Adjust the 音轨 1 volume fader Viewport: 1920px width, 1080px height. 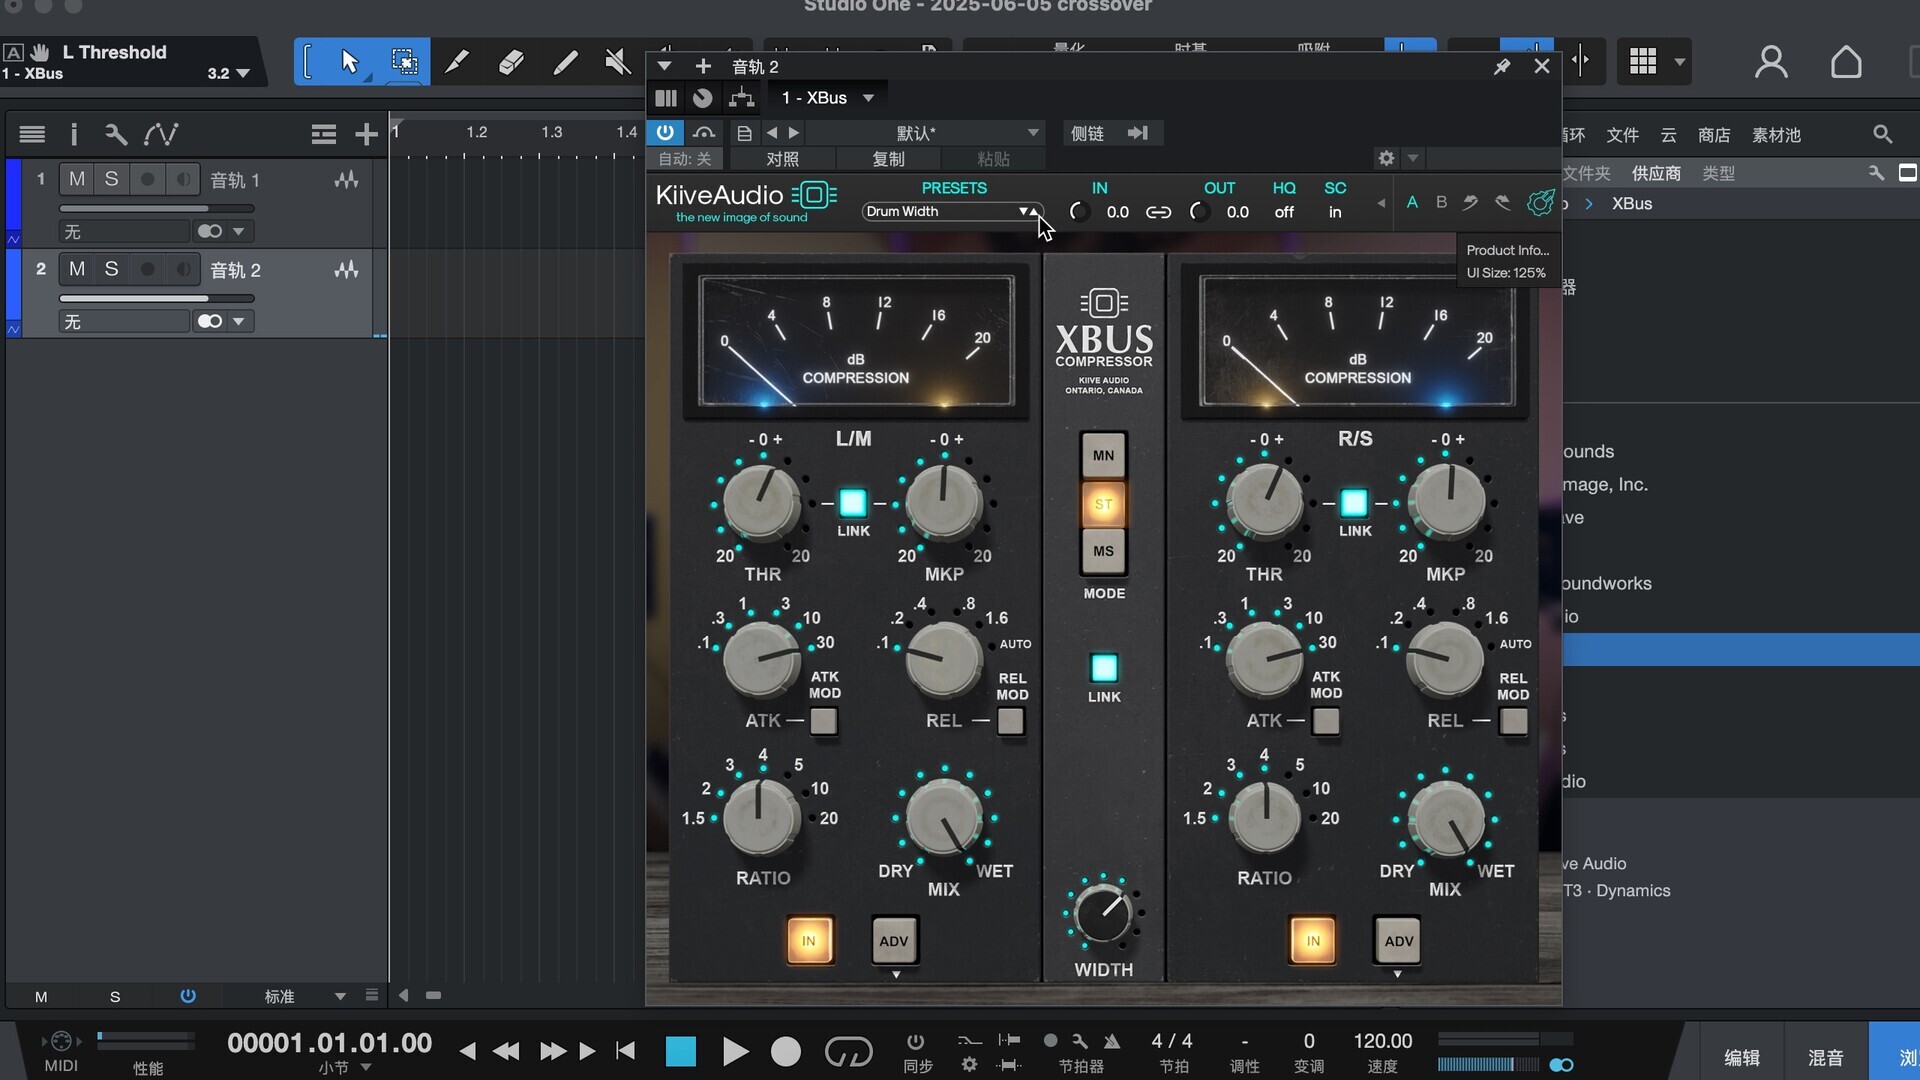click(x=157, y=209)
